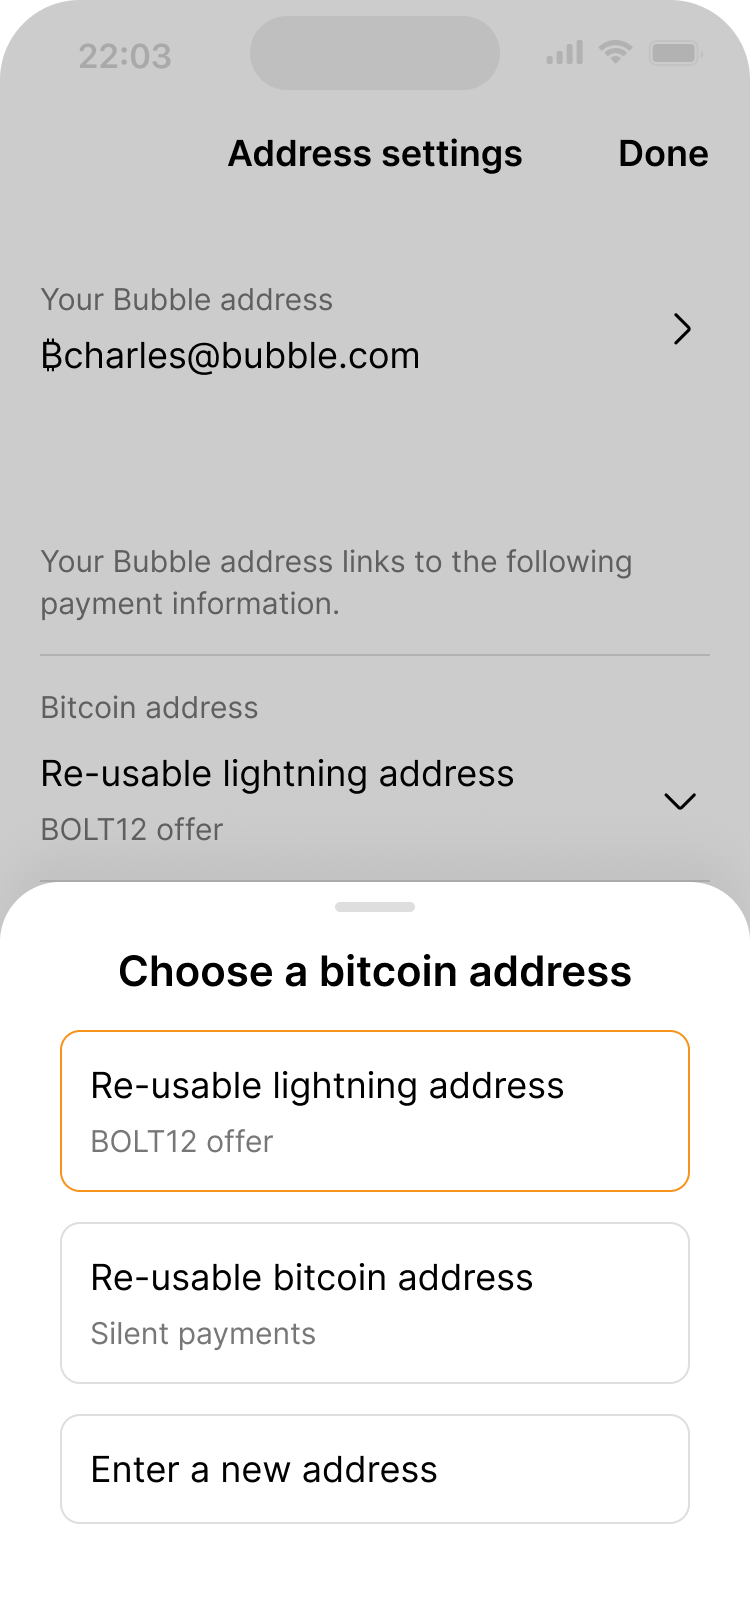
Task: Collapse the Bitcoin address dropdown chevron
Action: point(680,801)
